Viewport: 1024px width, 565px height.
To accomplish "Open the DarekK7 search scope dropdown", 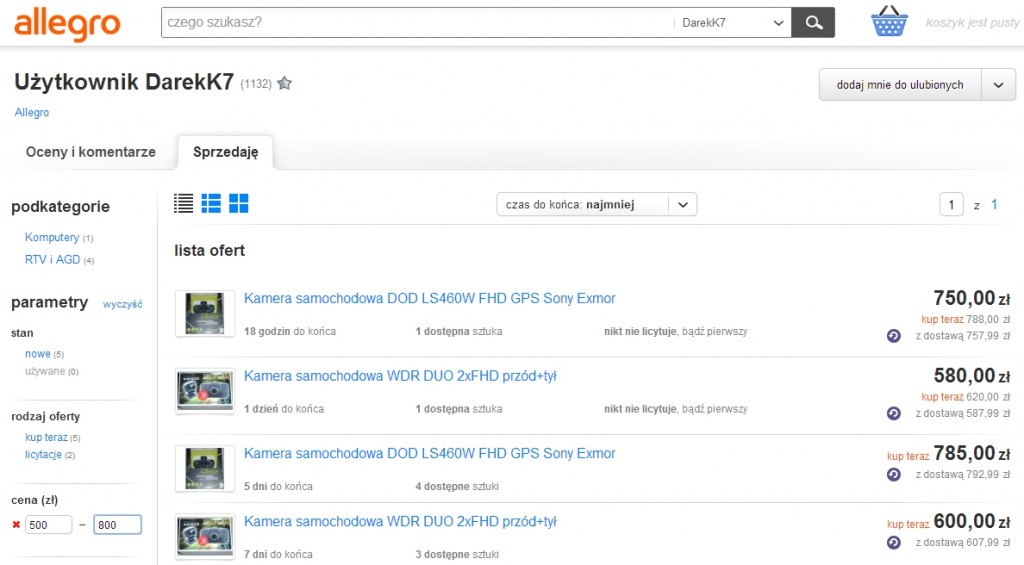I will [x=732, y=23].
